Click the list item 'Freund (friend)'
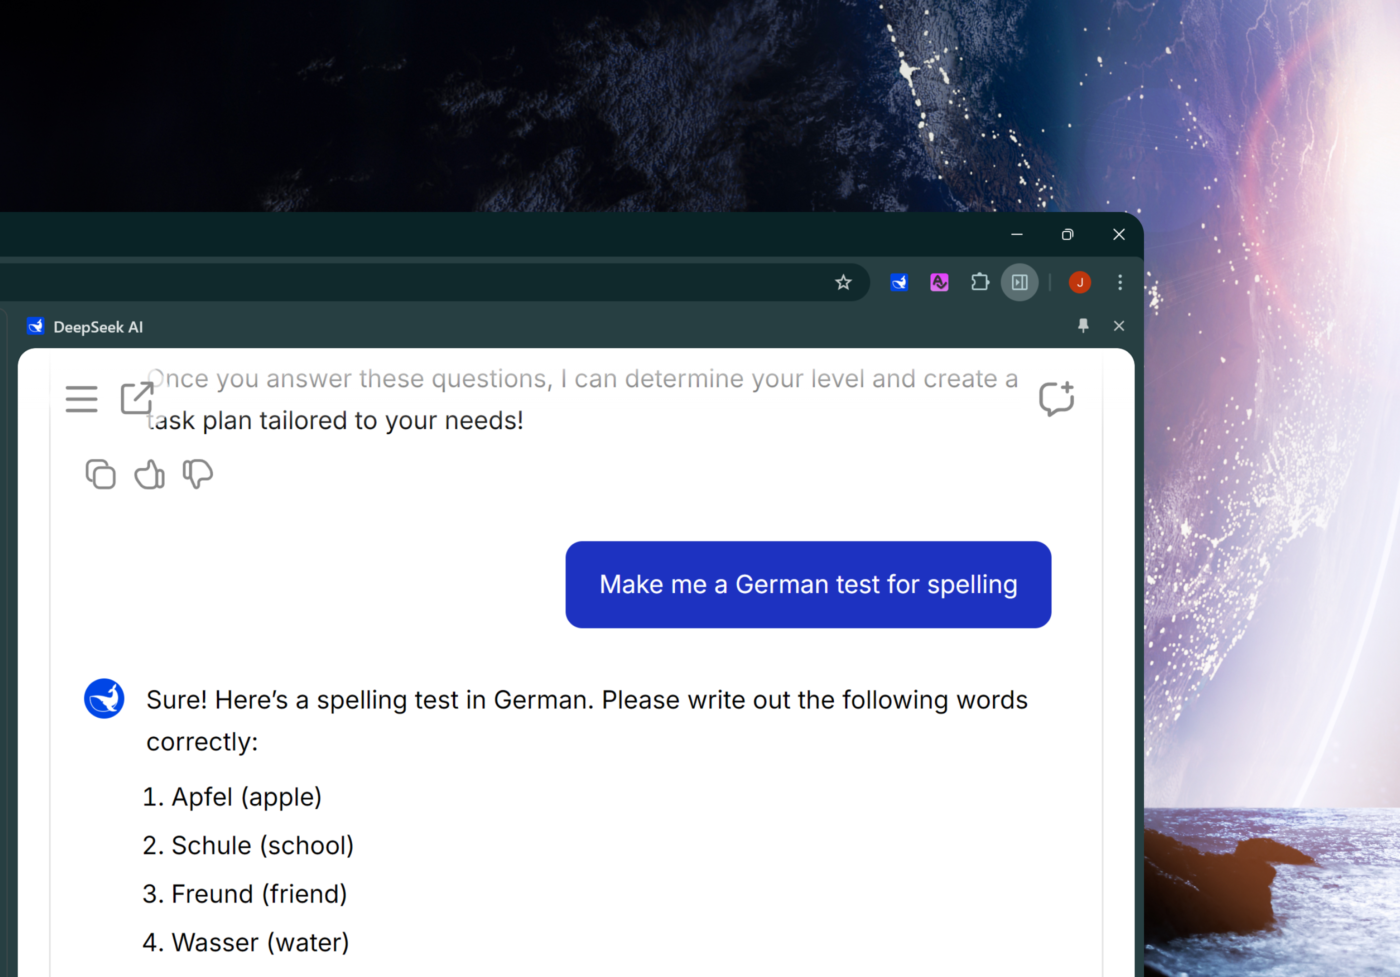This screenshot has height=977, width=1400. pyautogui.click(x=245, y=894)
